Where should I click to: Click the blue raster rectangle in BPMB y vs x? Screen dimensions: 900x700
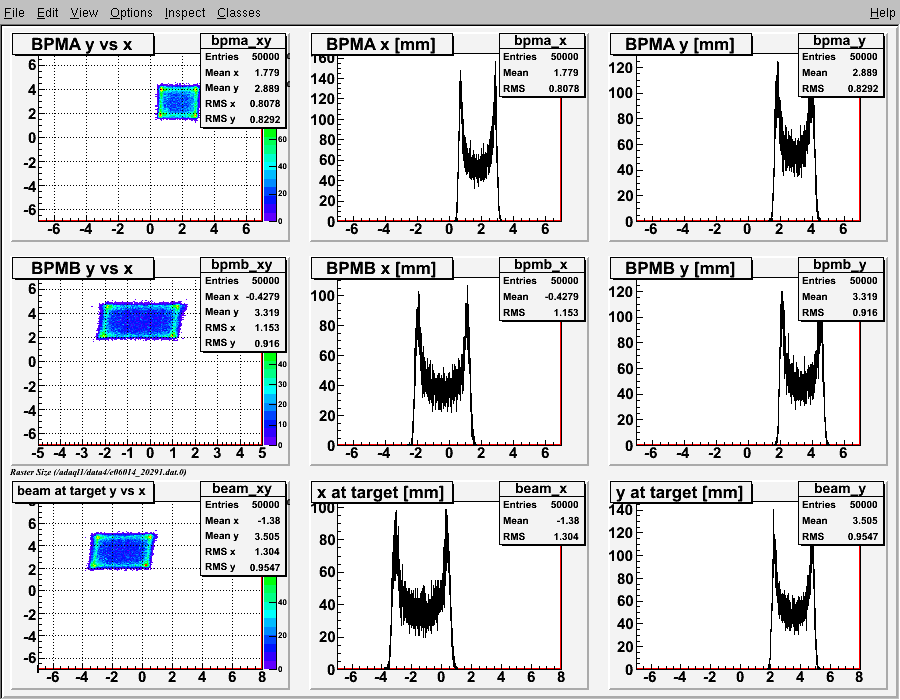(141, 321)
